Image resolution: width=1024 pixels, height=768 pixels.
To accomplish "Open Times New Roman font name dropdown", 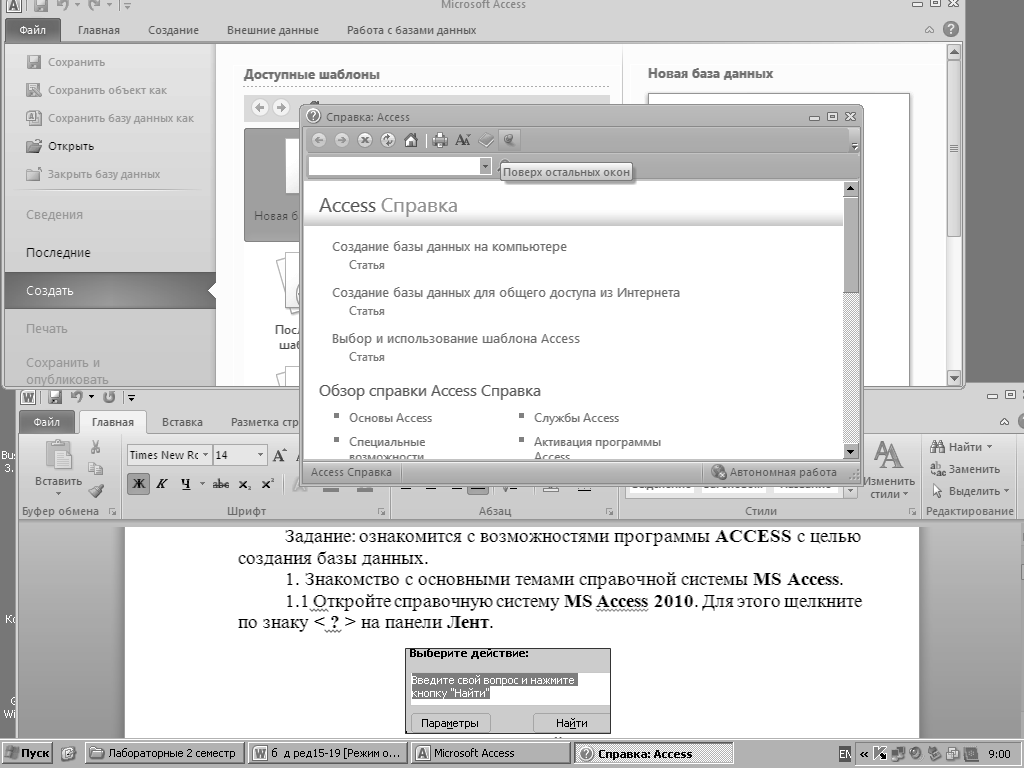I will [x=205, y=455].
